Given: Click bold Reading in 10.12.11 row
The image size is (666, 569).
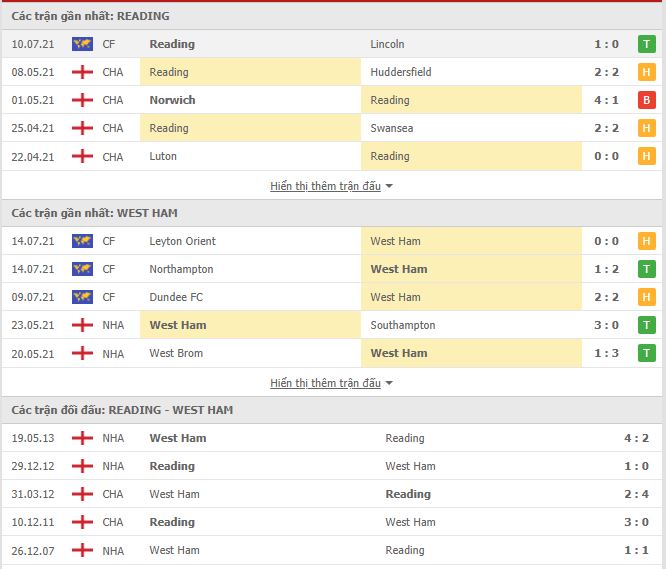Looking at the screenshot, I should click(x=172, y=522).
